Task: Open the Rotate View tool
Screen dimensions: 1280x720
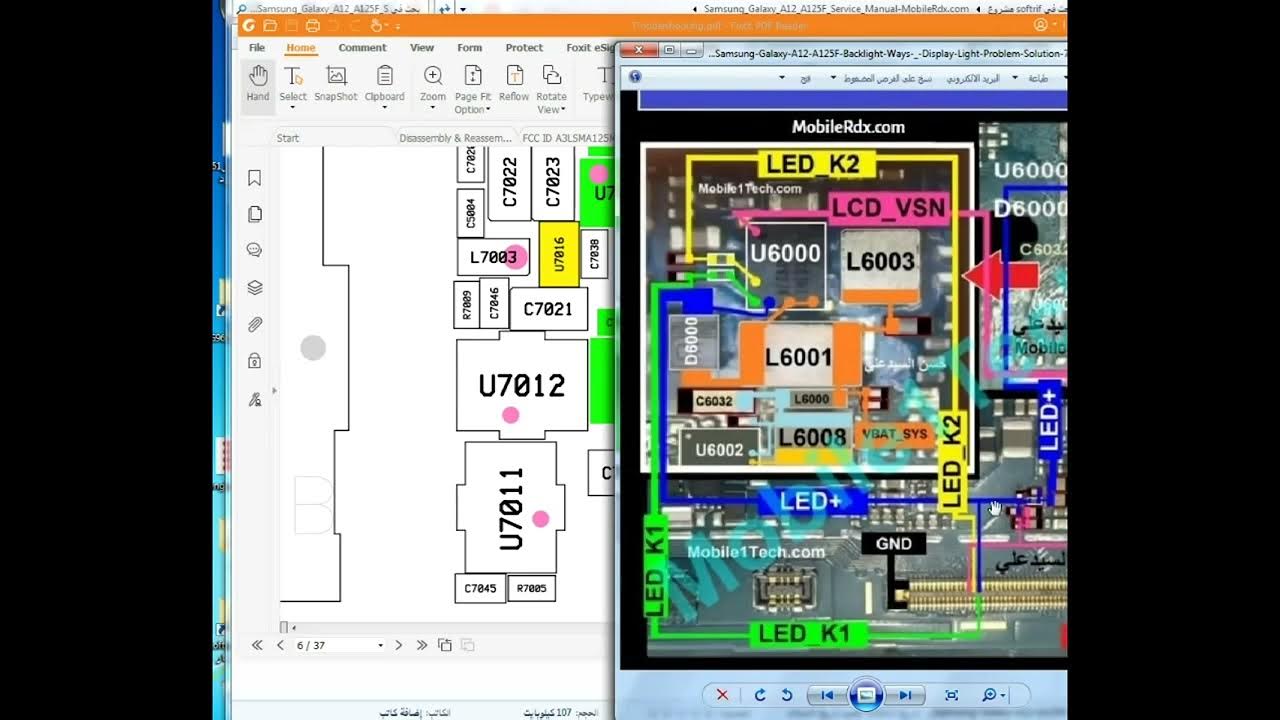Action: point(551,89)
